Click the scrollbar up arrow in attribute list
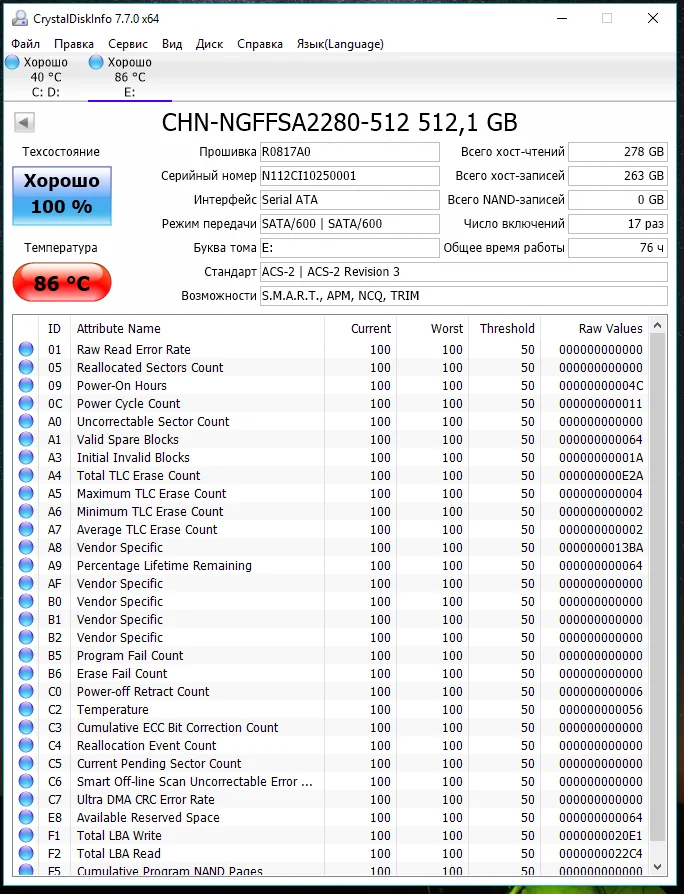The height and width of the screenshot is (894, 684). tap(657, 325)
